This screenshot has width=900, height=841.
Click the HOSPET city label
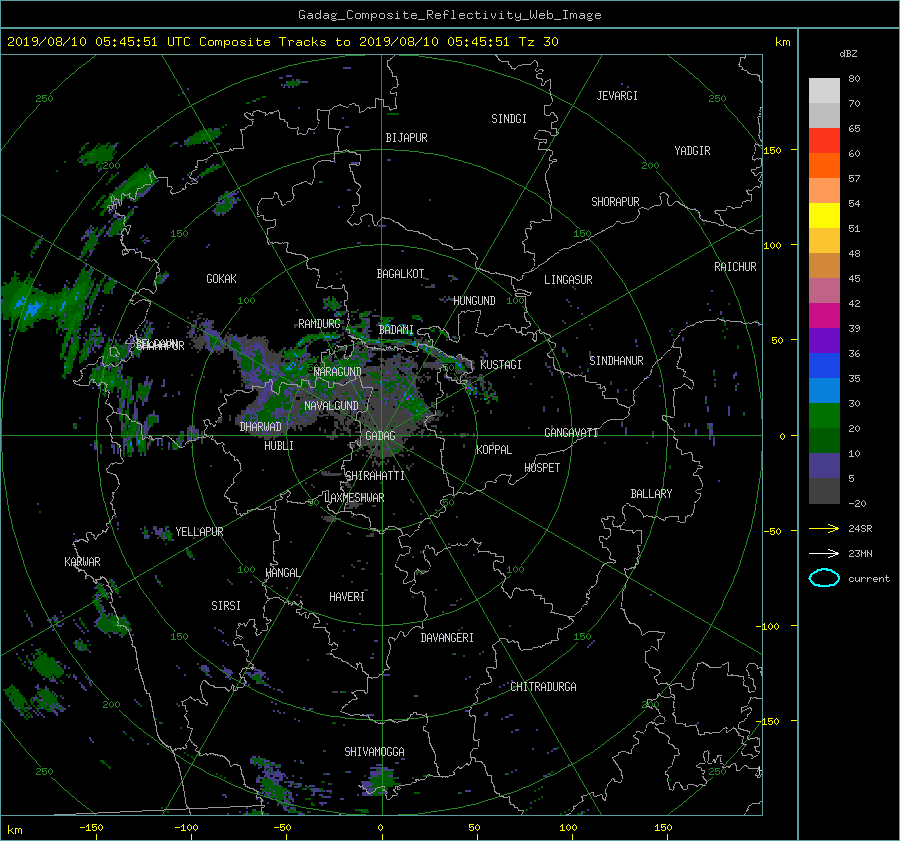point(542,468)
